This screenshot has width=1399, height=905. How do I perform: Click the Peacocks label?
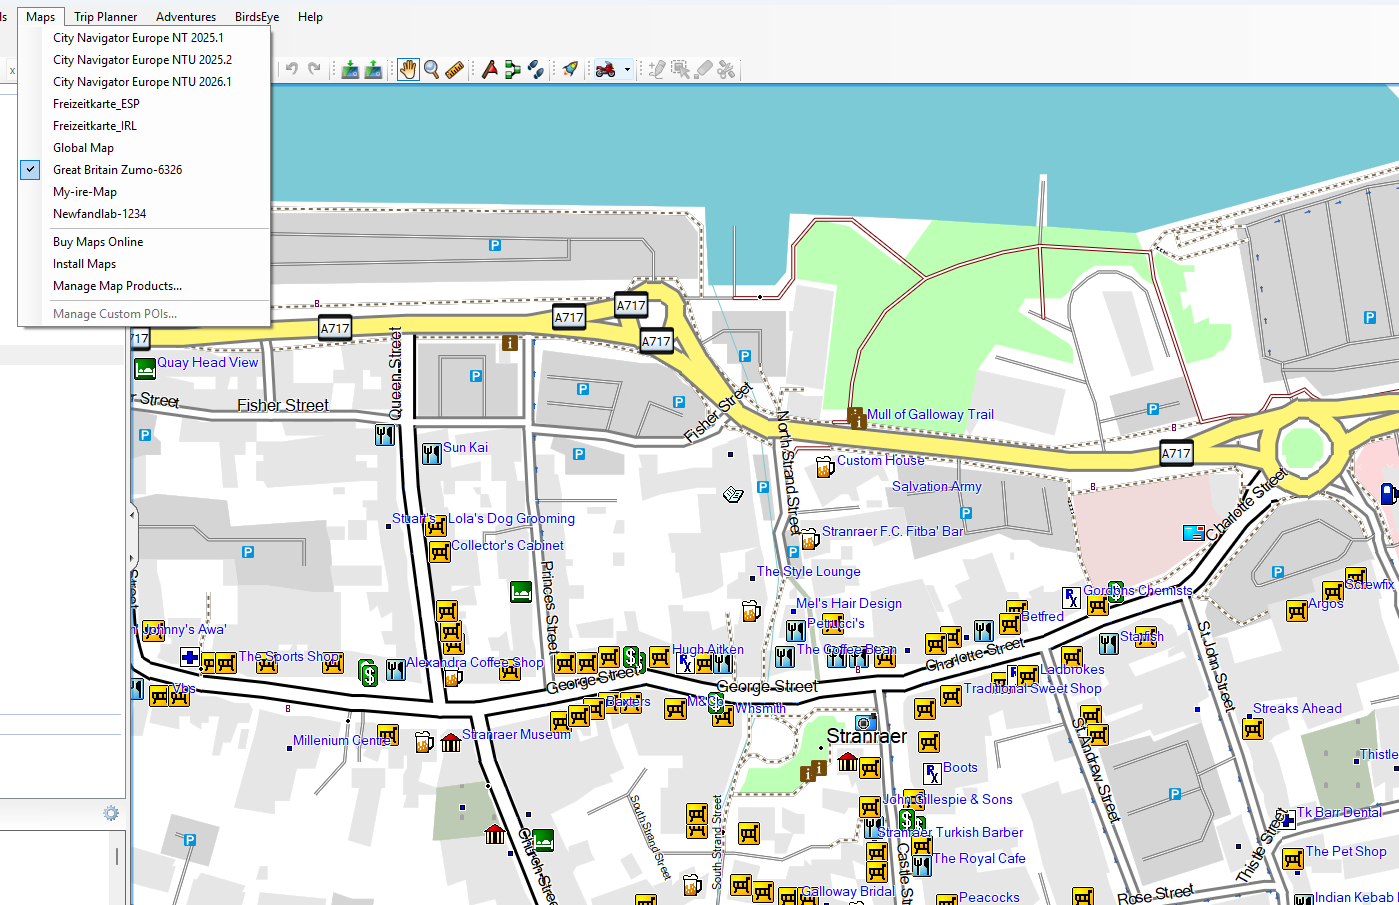pyautogui.click(x=989, y=897)
